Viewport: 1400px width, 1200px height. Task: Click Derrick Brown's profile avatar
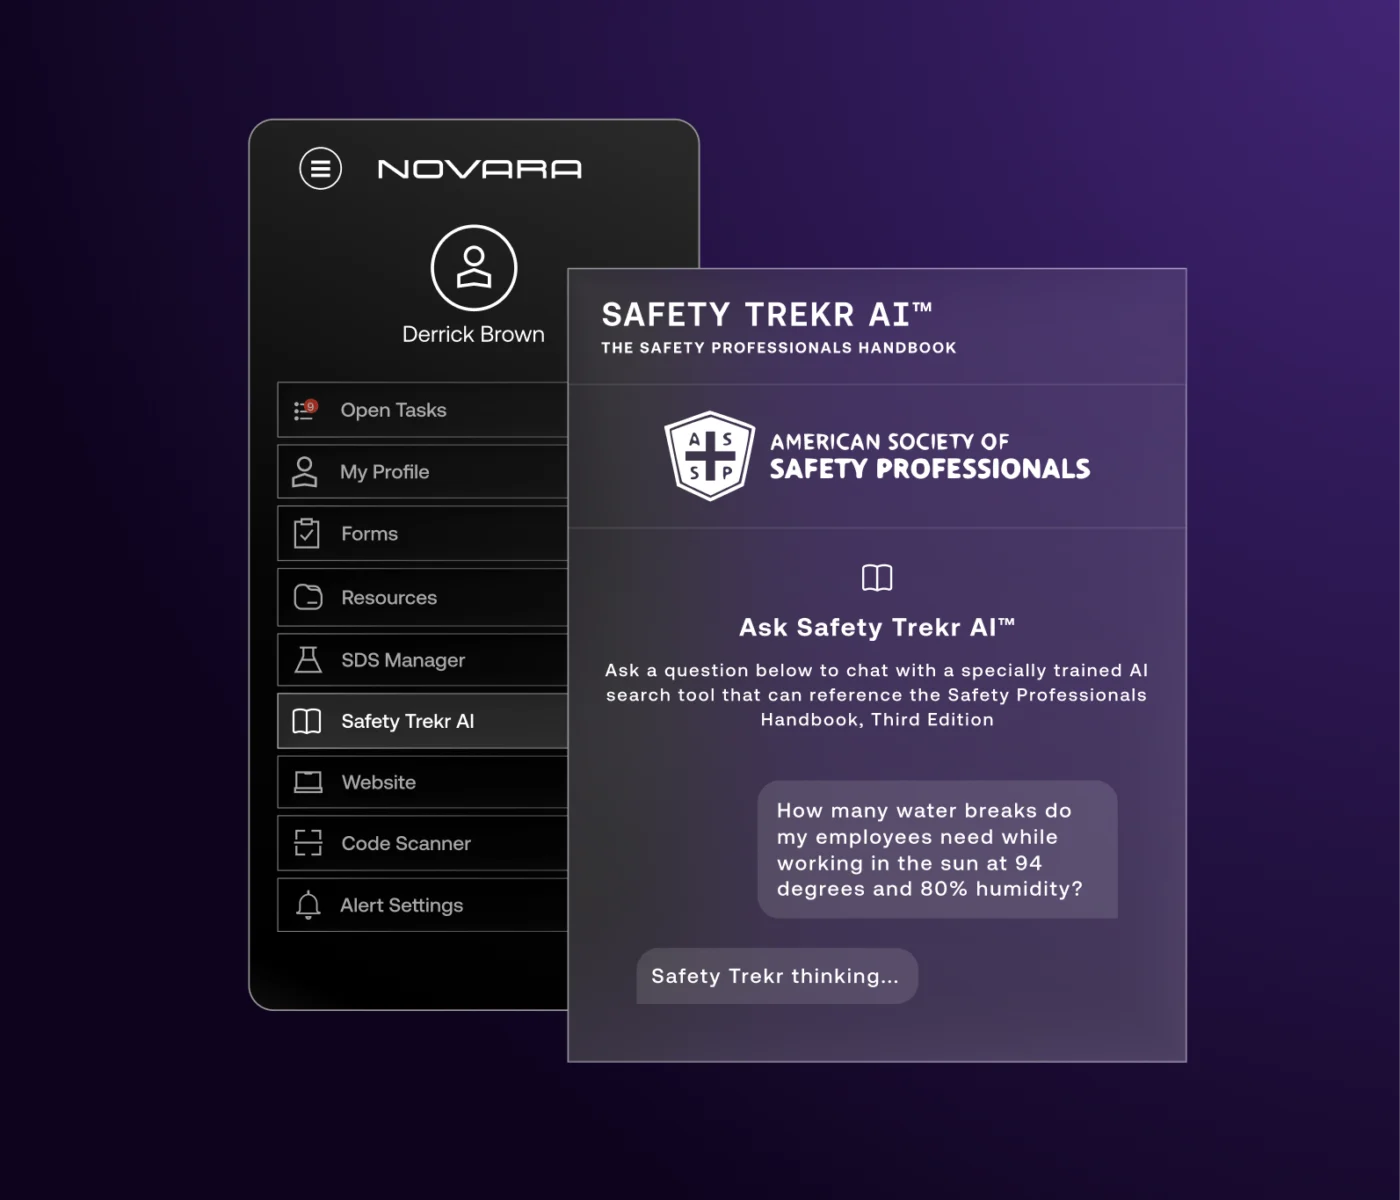pos(474,268)
